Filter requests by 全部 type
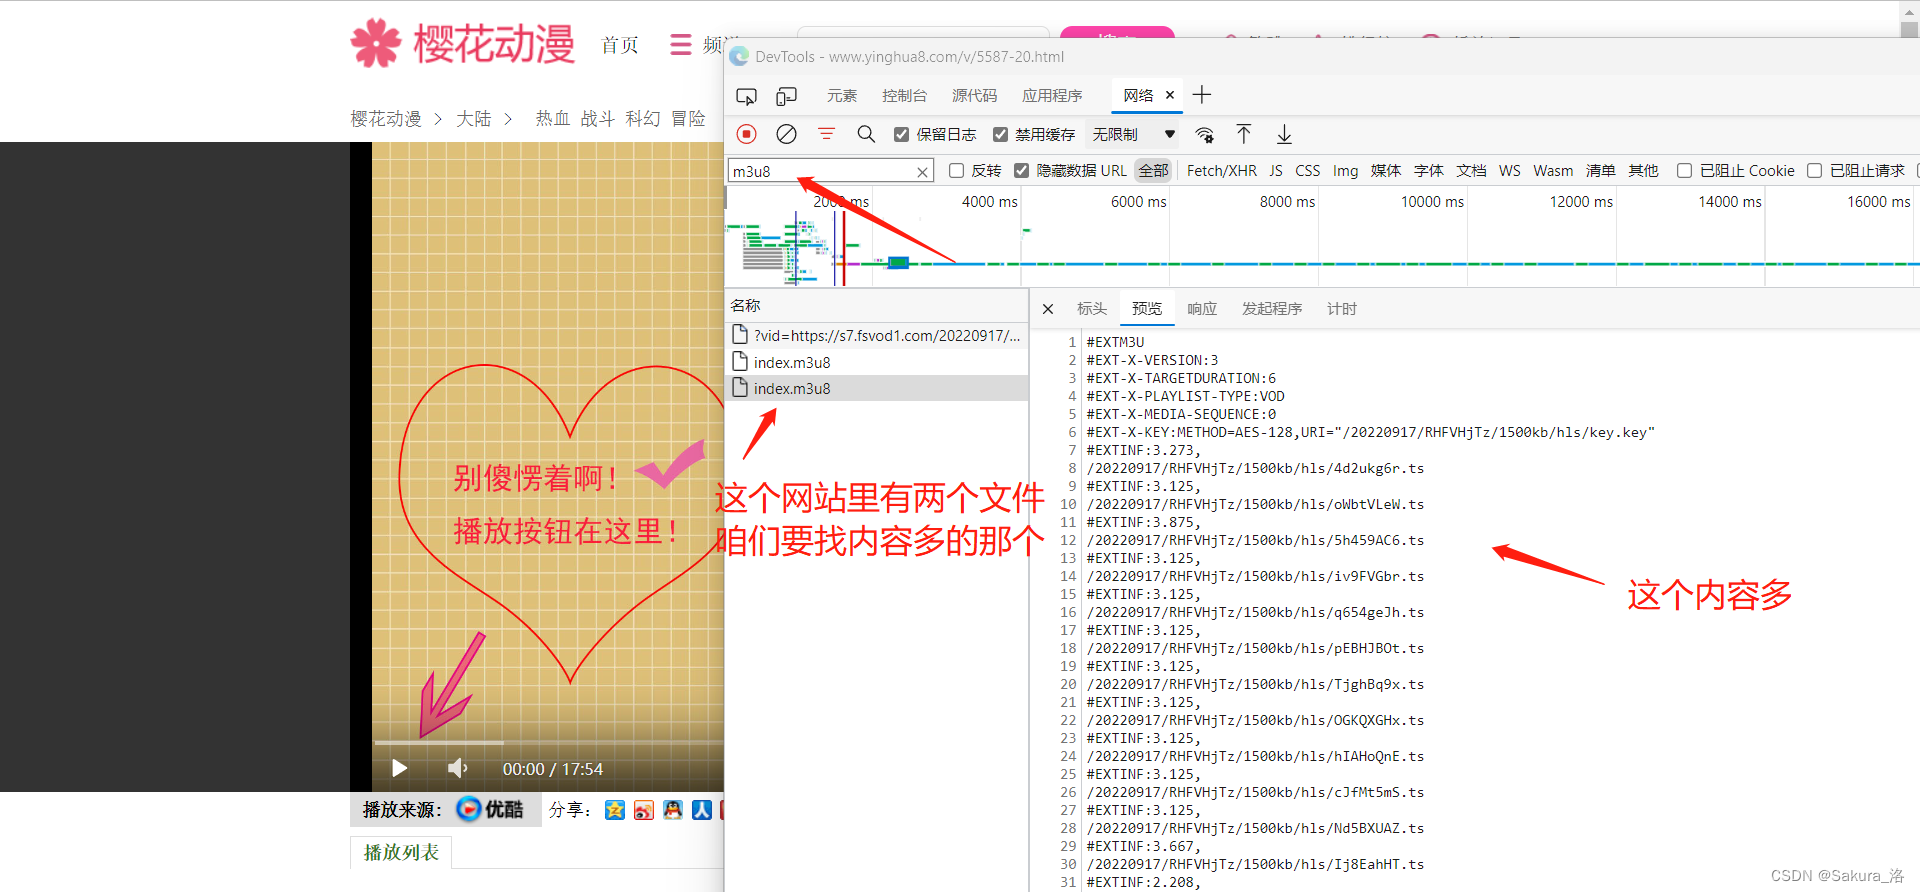This screenshot has height=892, width=1920. [x=1153, y=171]
